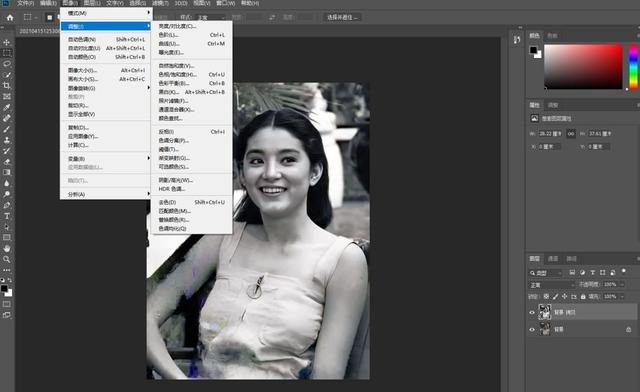Choose 去色(D) Desaturate from submenu

pyautogui.click(x=192, y=202)
